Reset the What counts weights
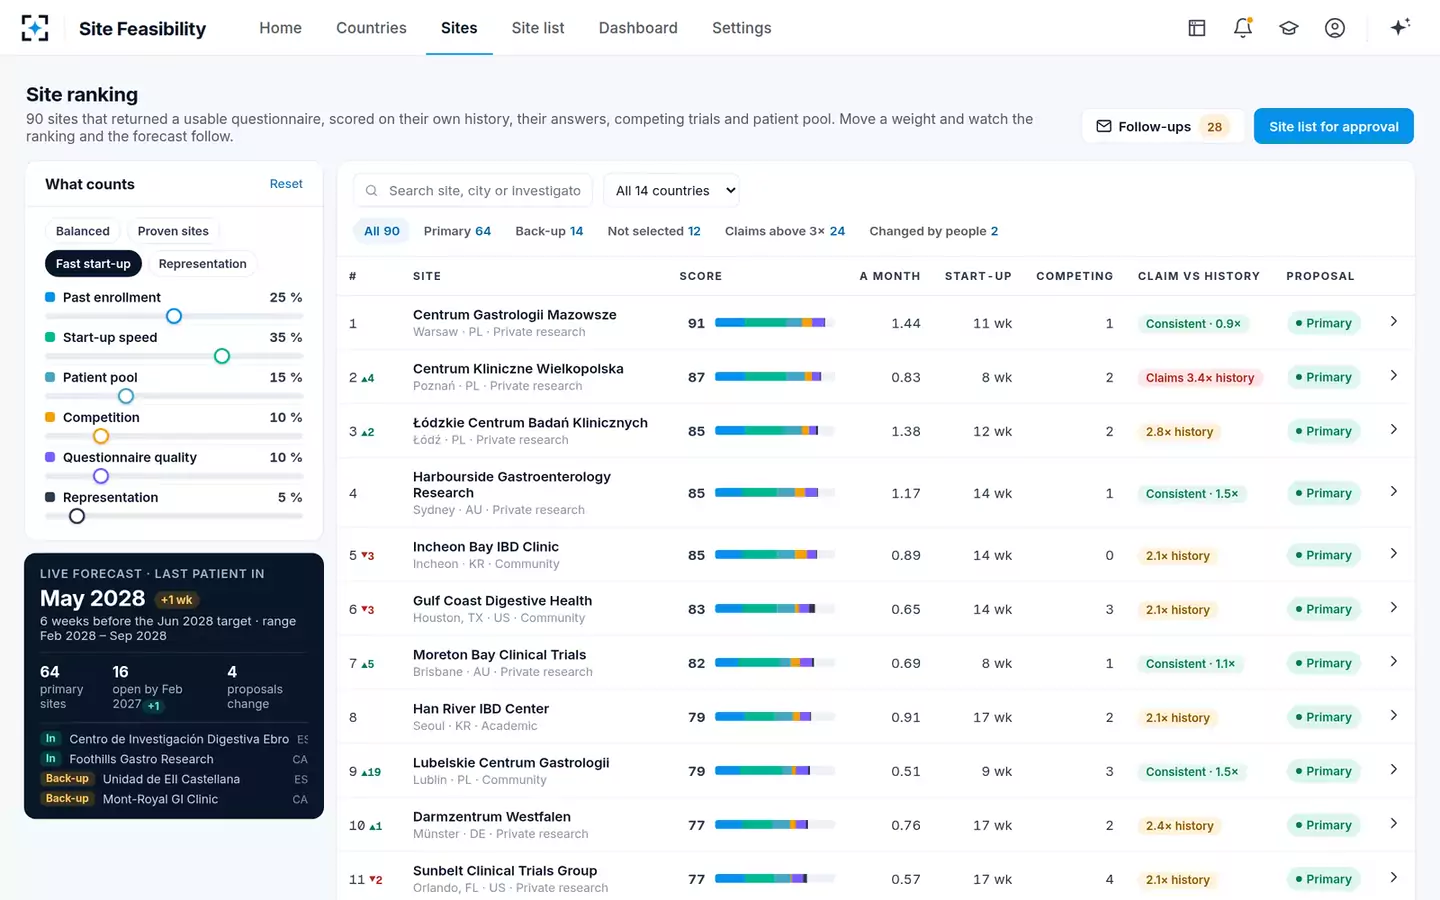1440x900 pixels. point(286,184)
